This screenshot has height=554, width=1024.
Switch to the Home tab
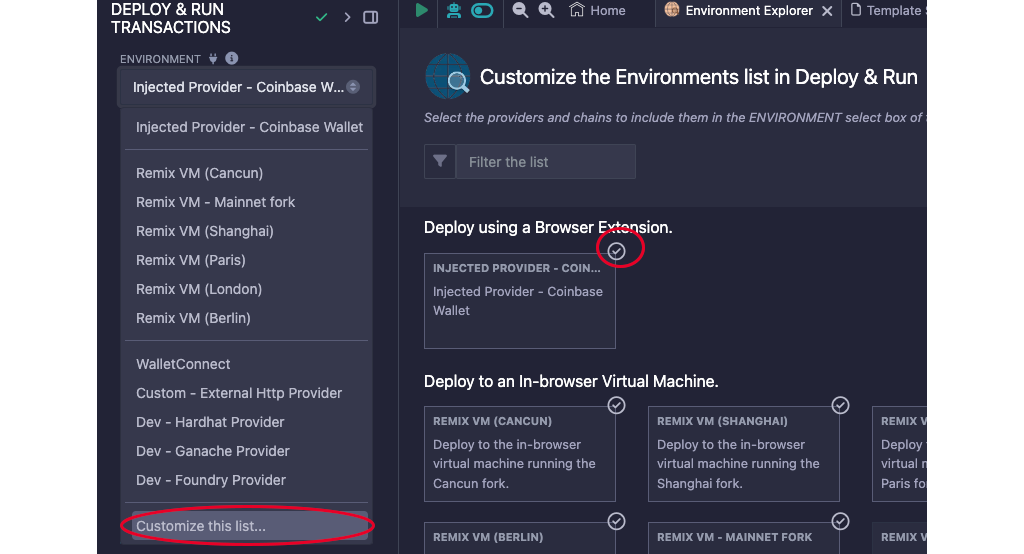tap(598, 10)
